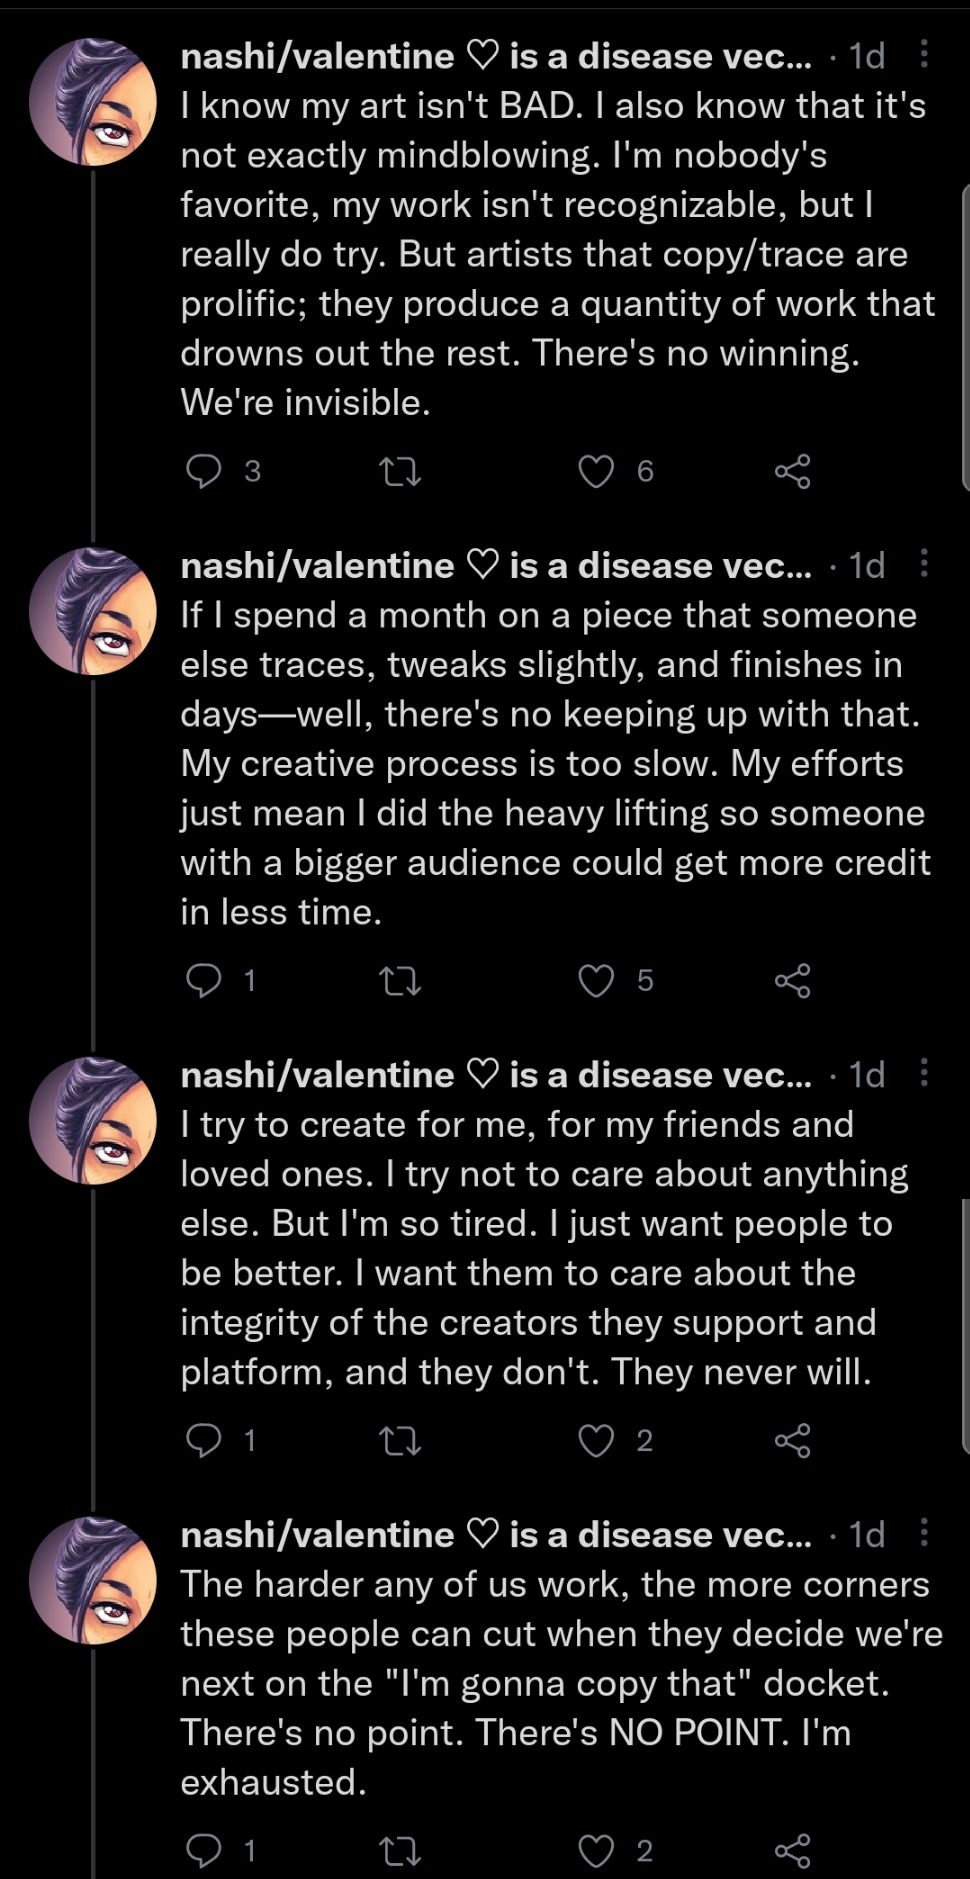
Task: Share the 'They never will' tweet
Action: tap(792, 1440)
